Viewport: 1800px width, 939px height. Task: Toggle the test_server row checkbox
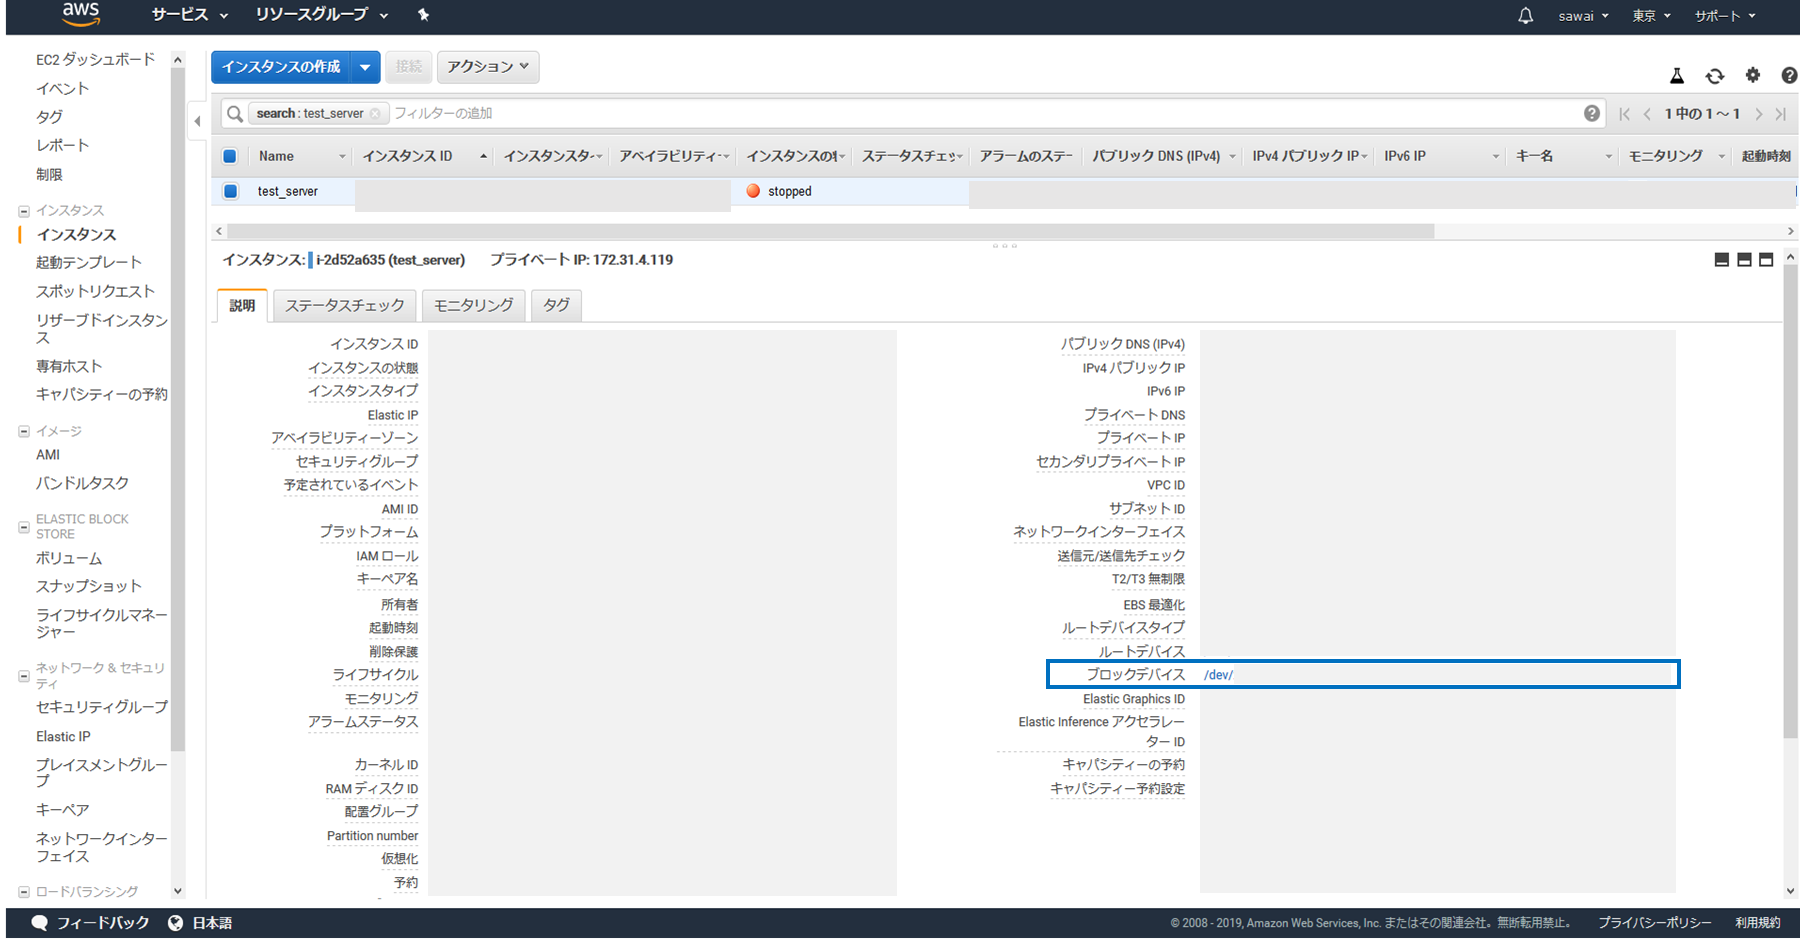[x=231, y=191]
